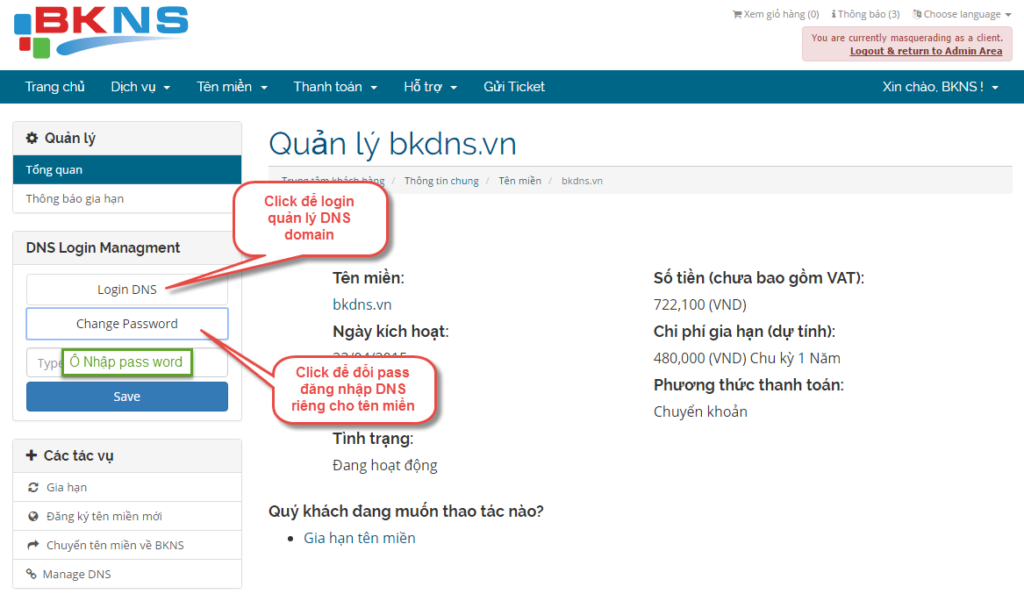Click the globe icon for Đăng ký tên miền mới
This screenshot has width=1024, height=594.
pos(32,517)
